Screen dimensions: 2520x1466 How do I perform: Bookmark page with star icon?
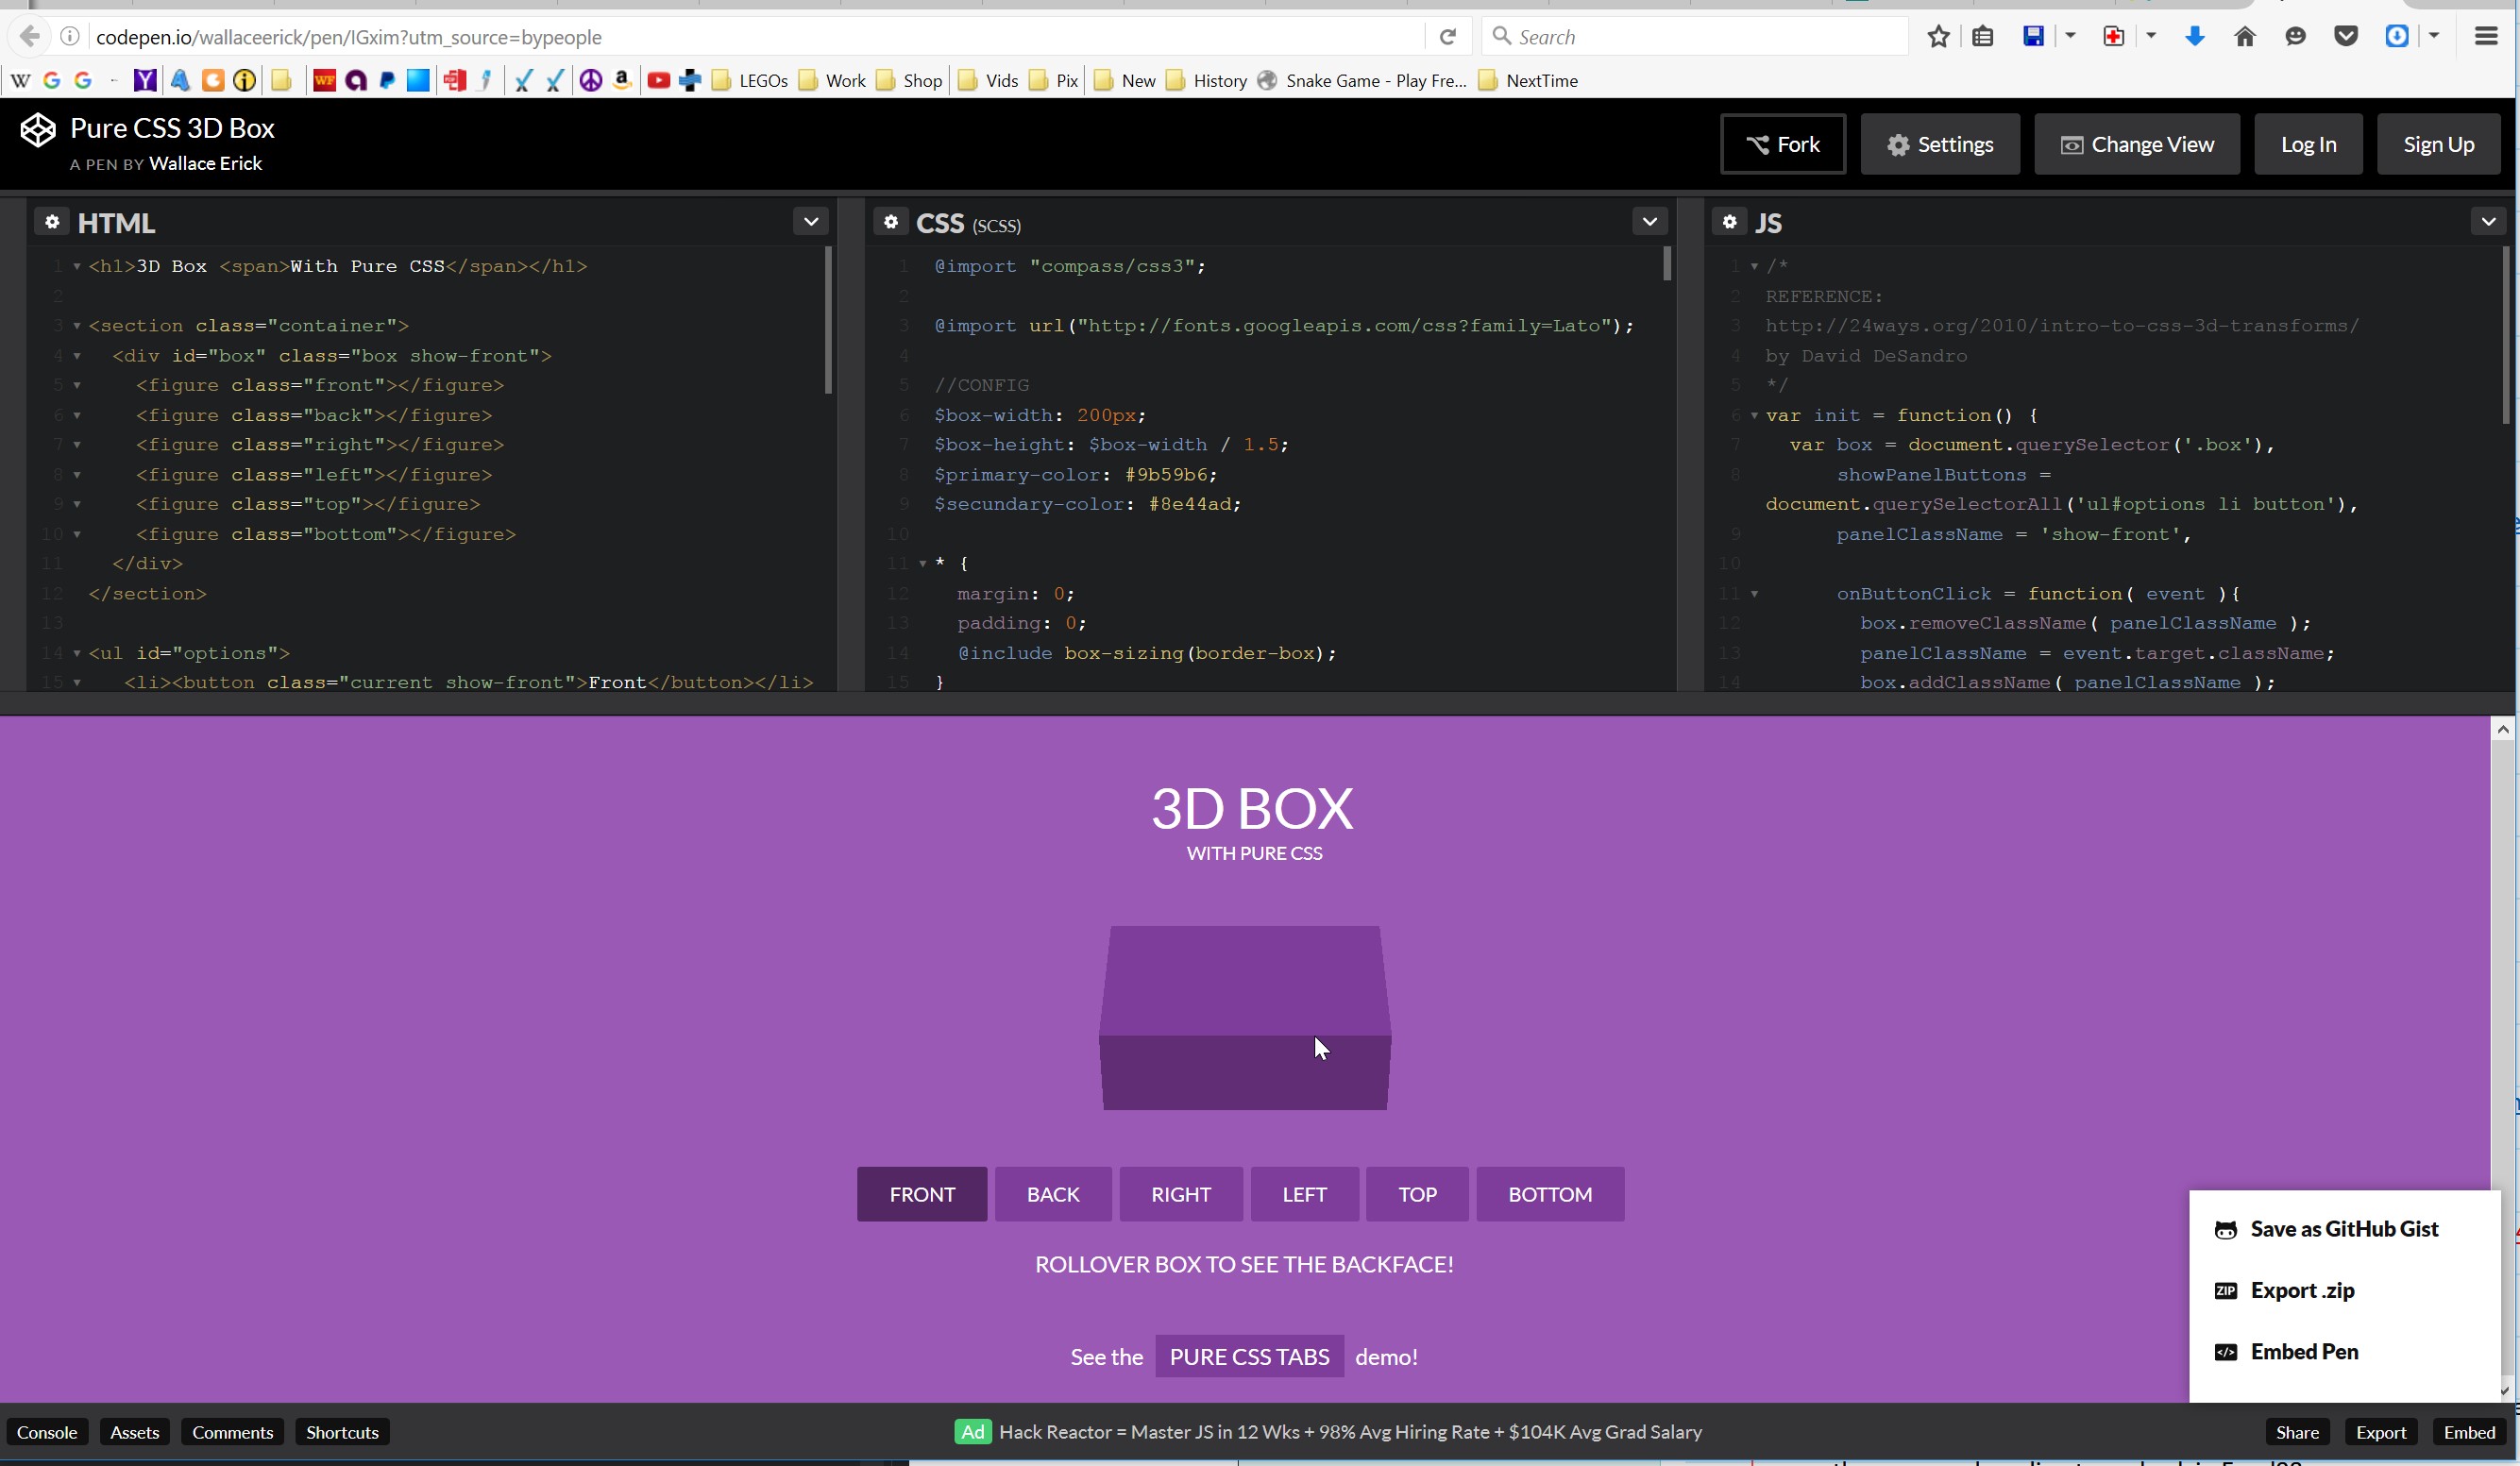point(1938,37)
